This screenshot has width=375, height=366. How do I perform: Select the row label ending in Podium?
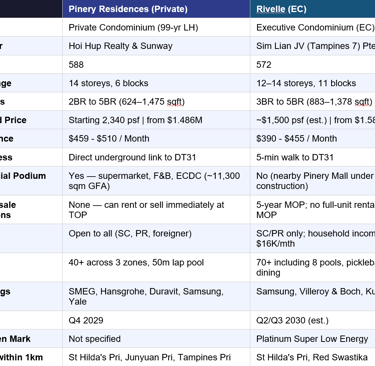[31, 181]
